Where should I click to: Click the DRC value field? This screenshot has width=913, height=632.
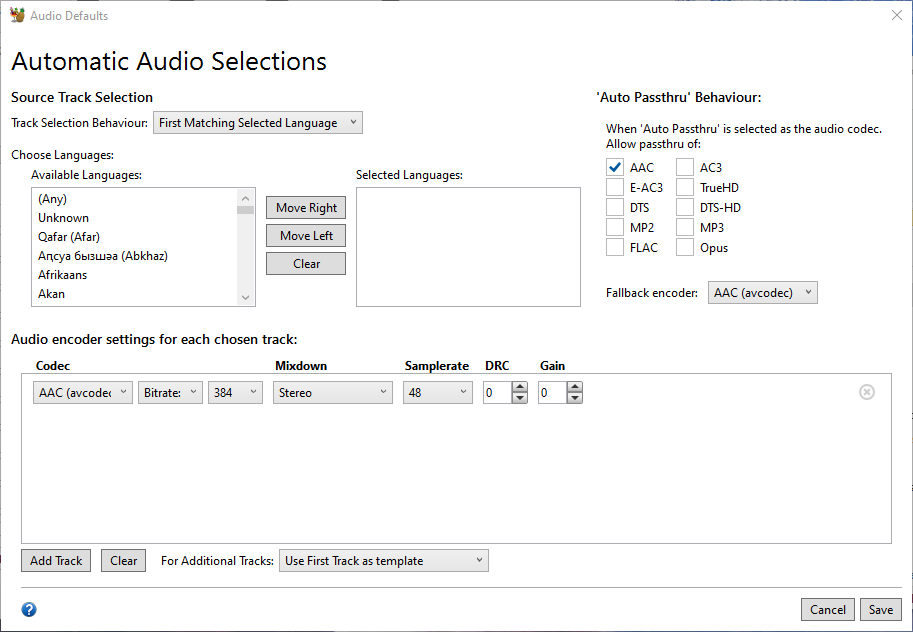[498, 393]
